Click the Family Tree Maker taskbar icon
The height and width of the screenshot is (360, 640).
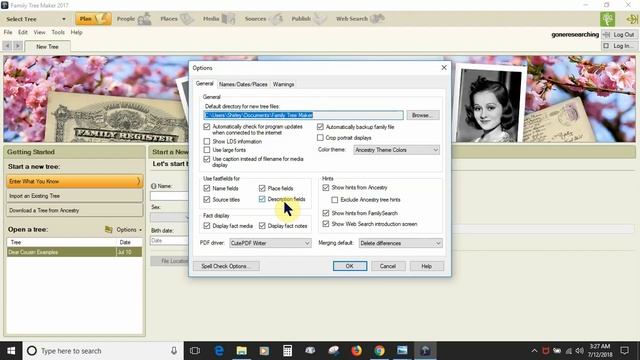(x=425, y=351)
